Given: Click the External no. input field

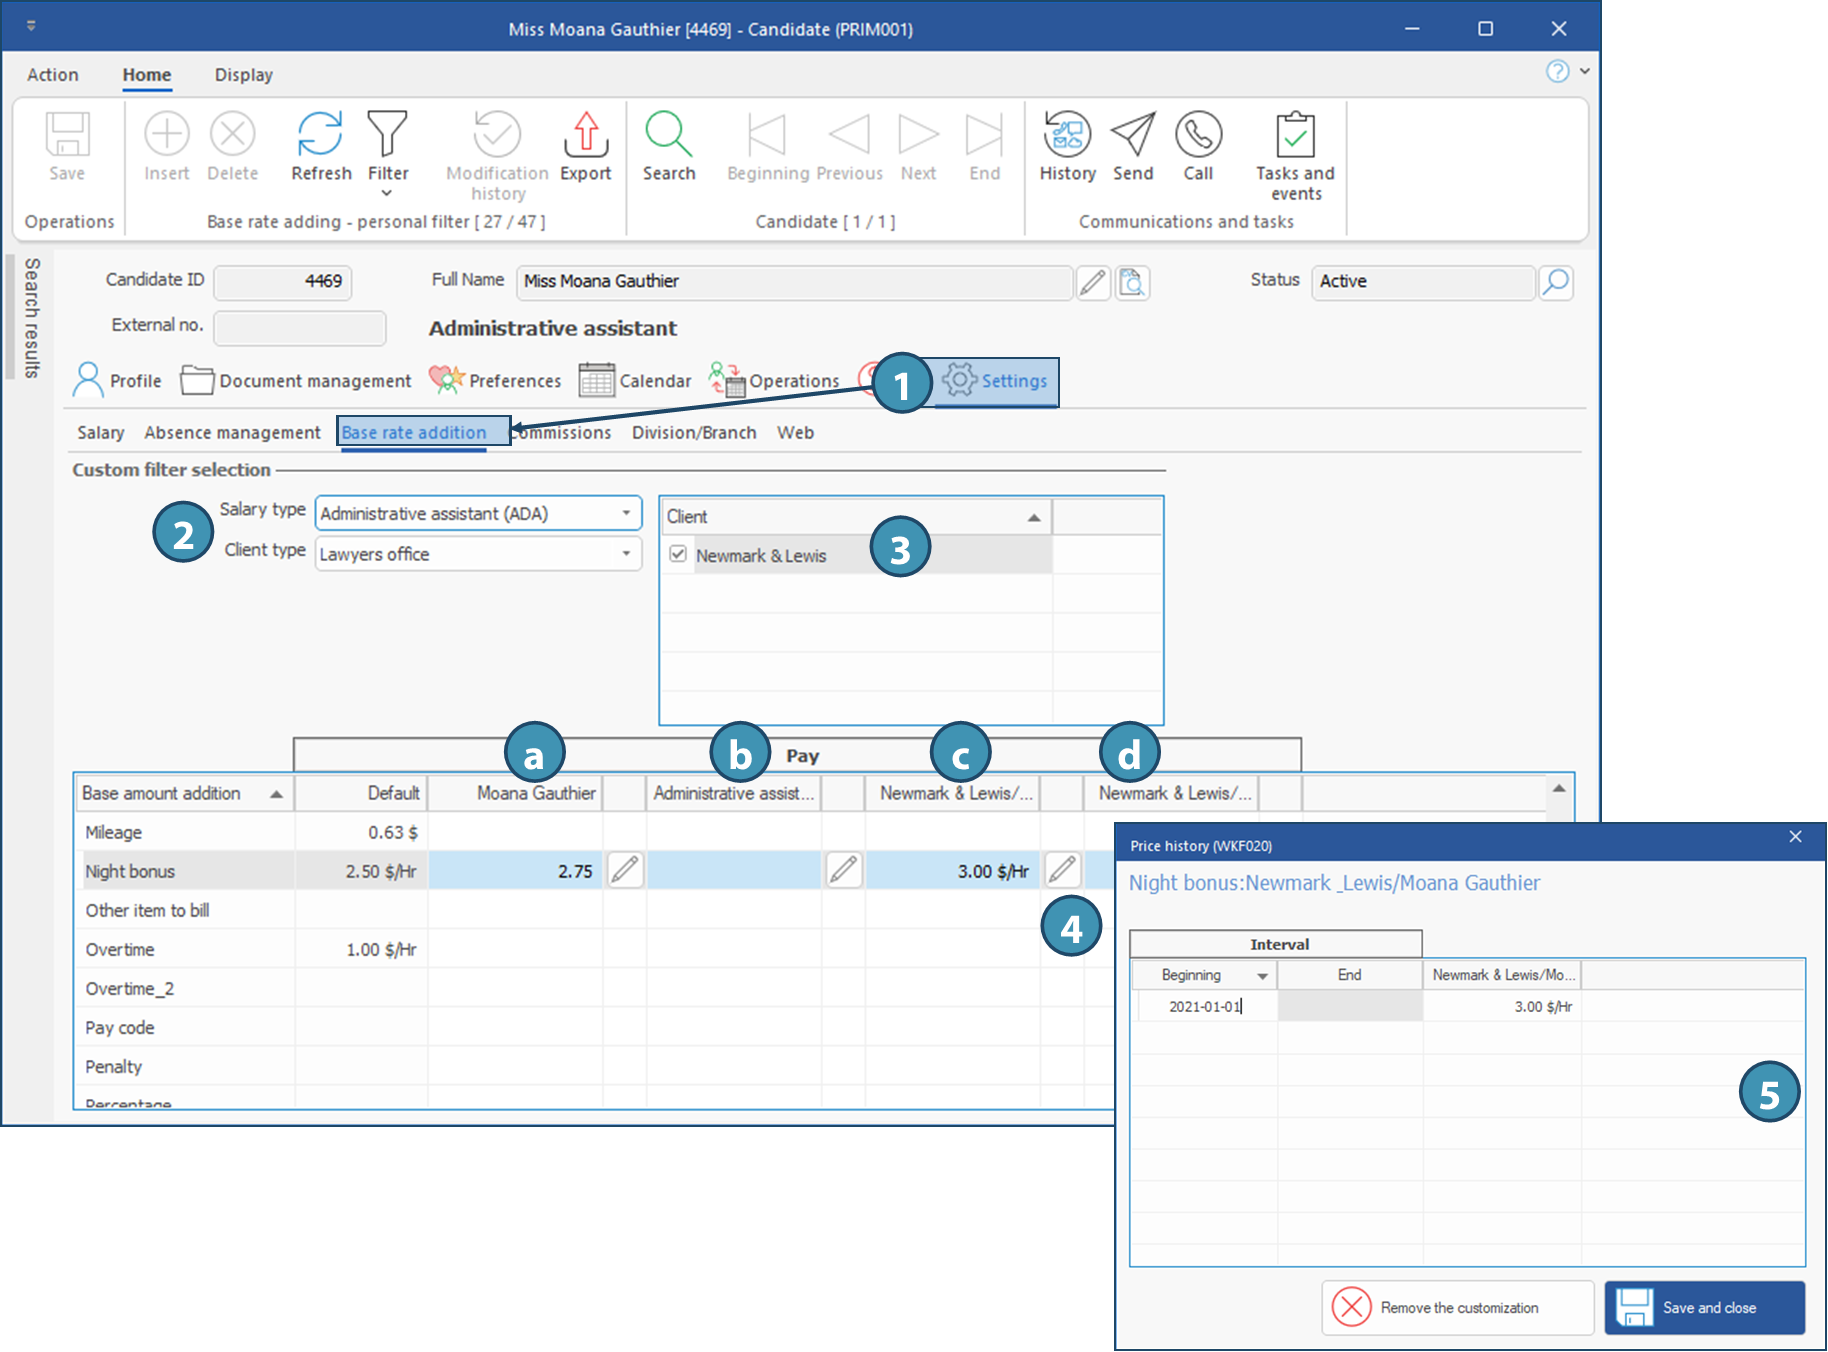Looking at the screenshot, I should point(300,327).
